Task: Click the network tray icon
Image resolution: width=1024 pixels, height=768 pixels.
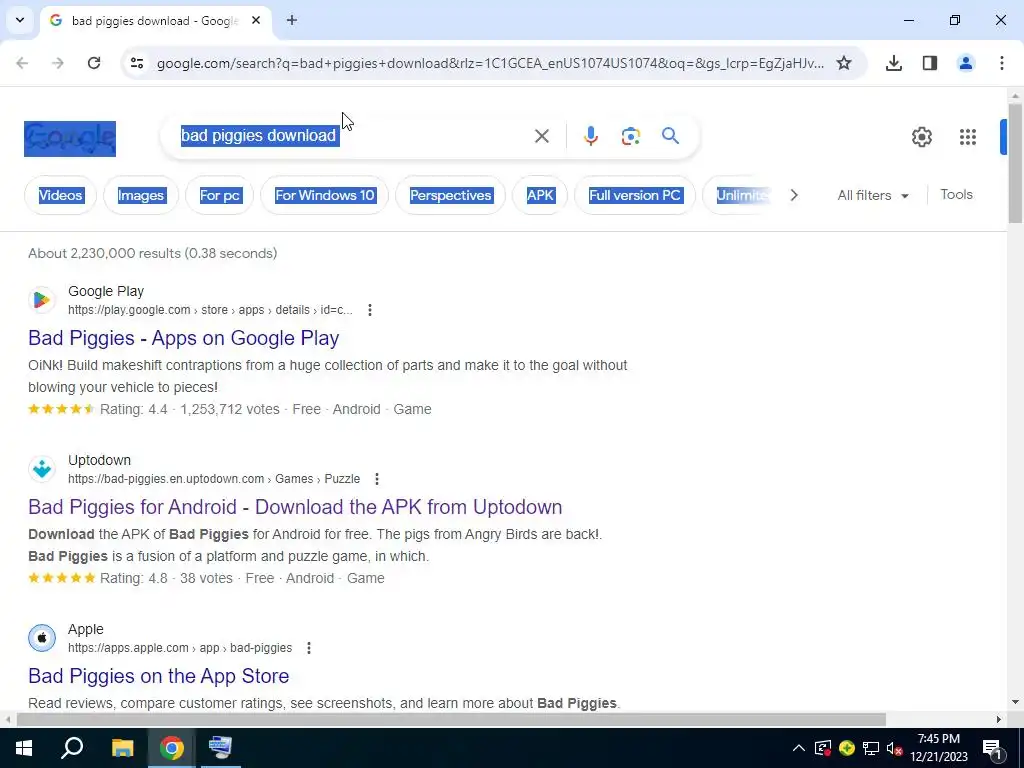Action: click(x=871, y=748)
